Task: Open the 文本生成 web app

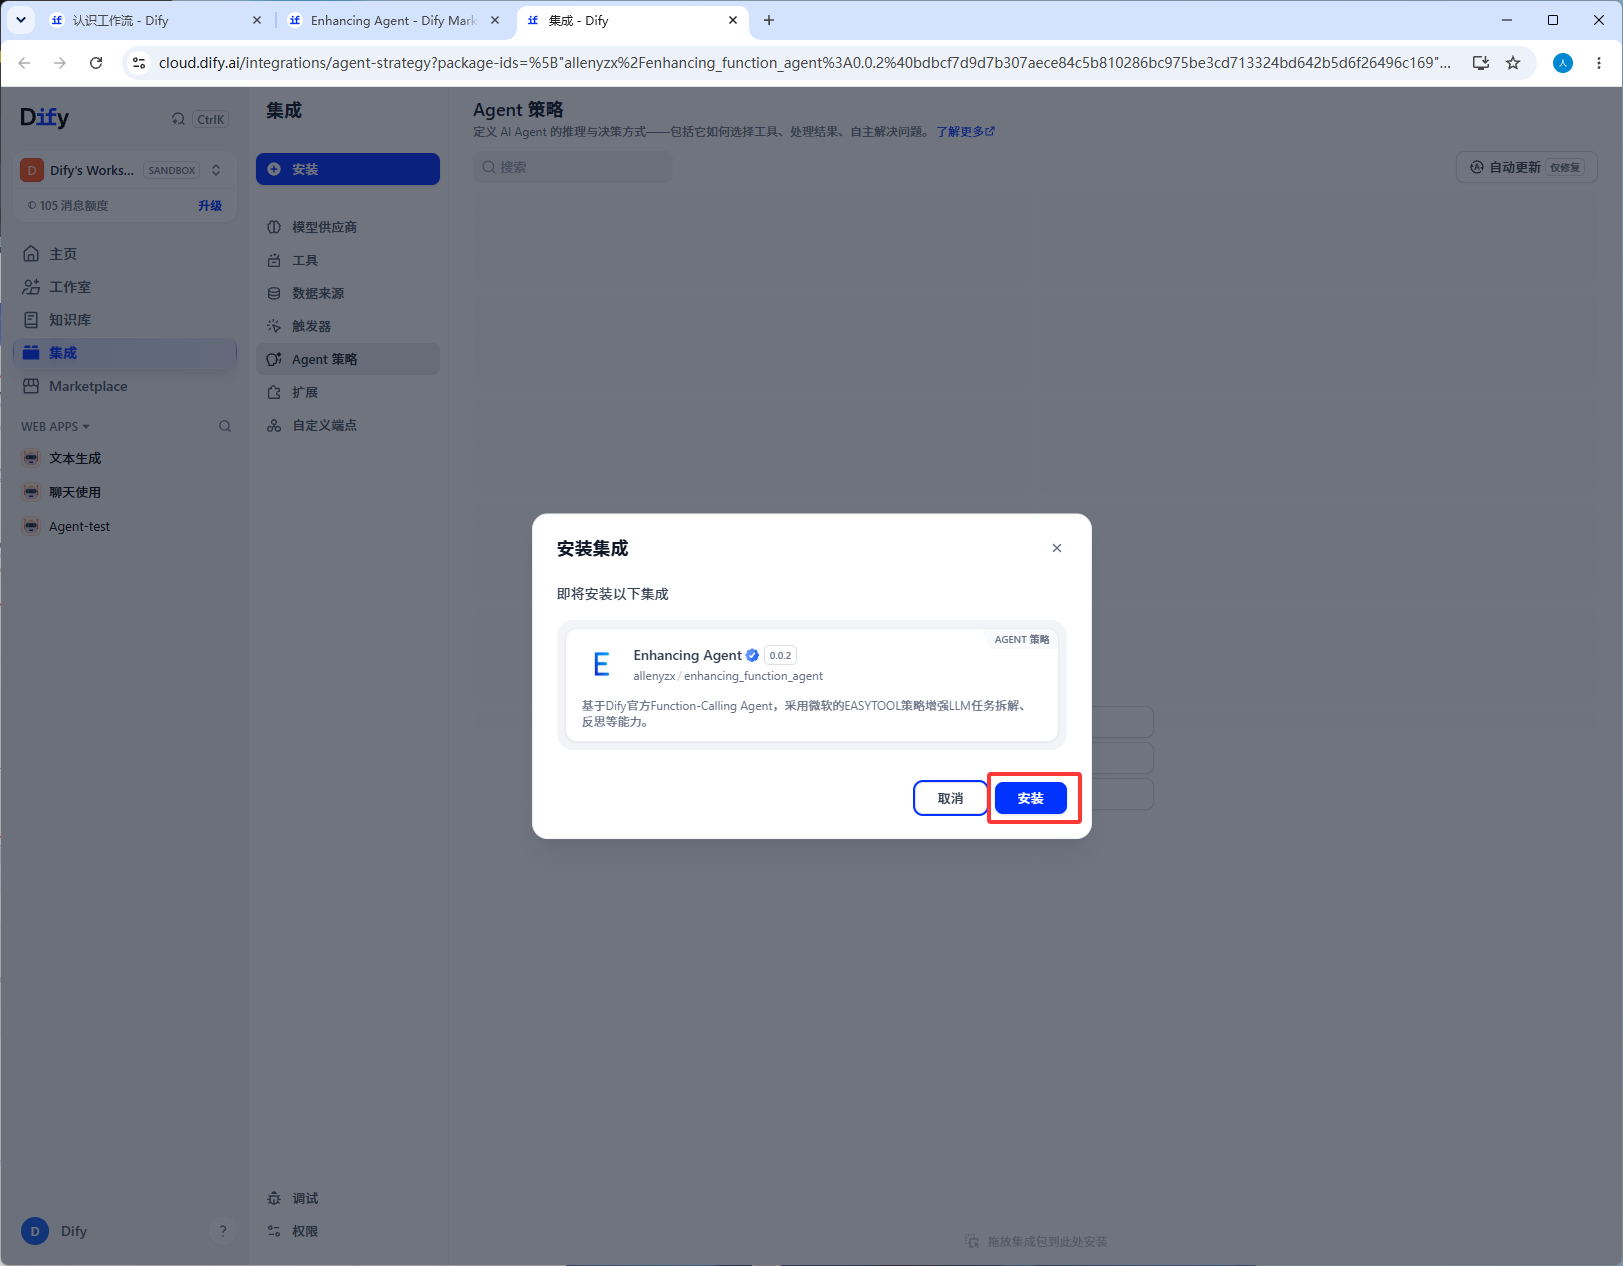Action: (125, 458)
